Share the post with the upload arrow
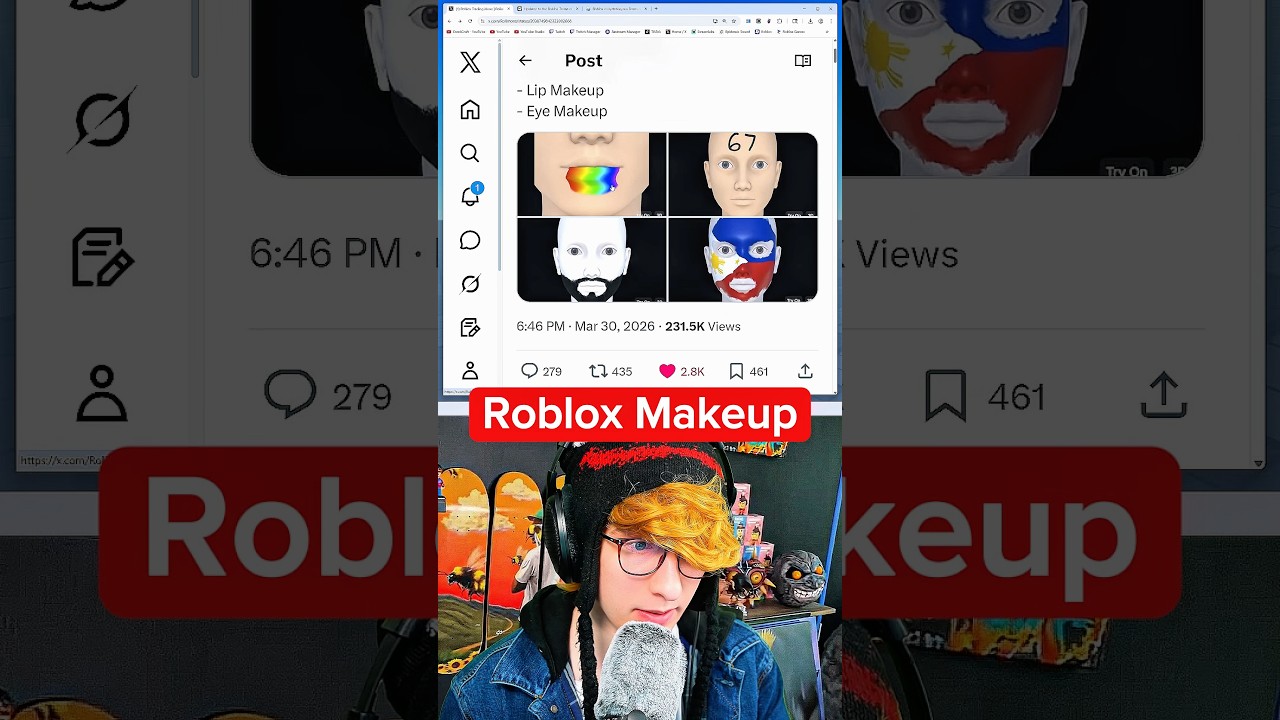Viewport: 1280px width, 720px height. coord(805,371)
